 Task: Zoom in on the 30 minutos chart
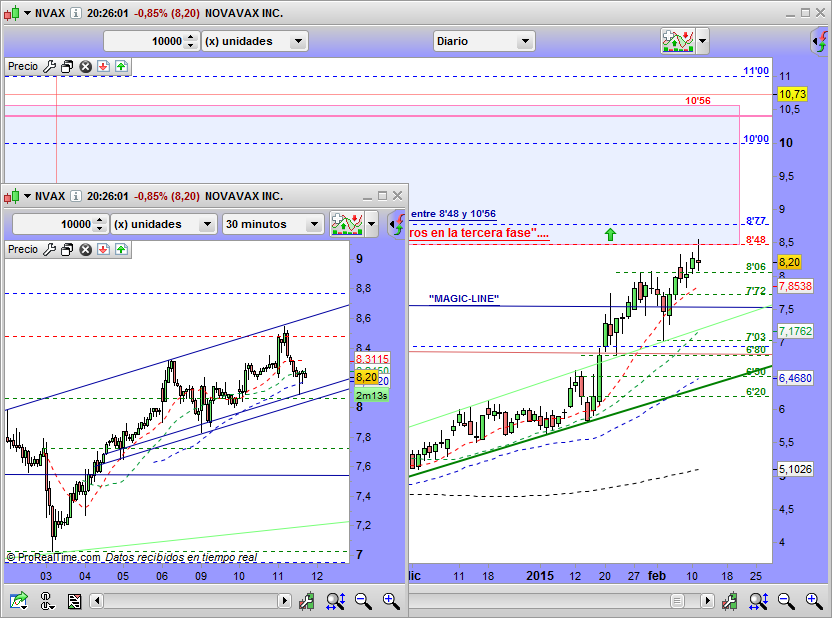[391, 601]
